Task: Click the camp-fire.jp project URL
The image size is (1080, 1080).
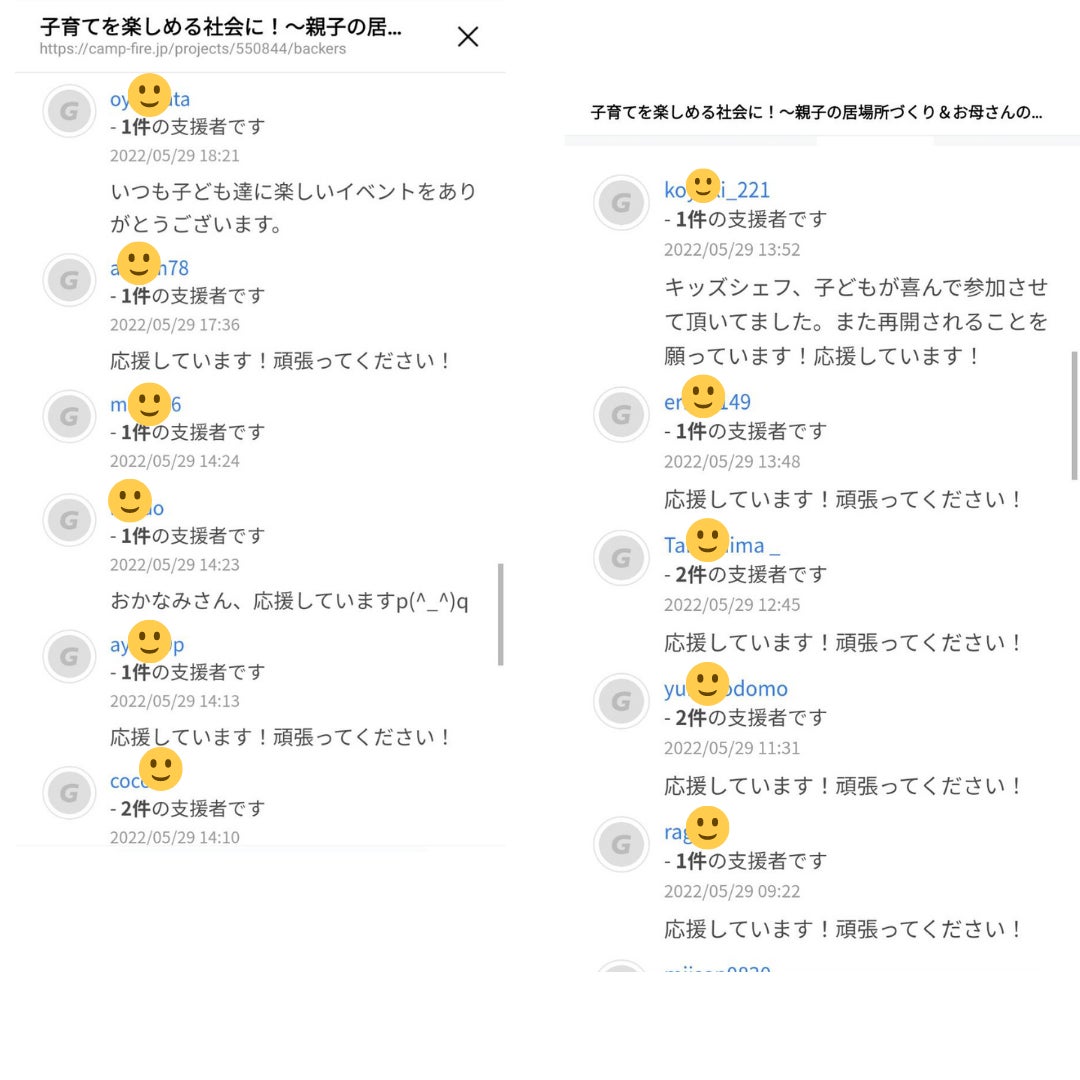Action: 193,49
